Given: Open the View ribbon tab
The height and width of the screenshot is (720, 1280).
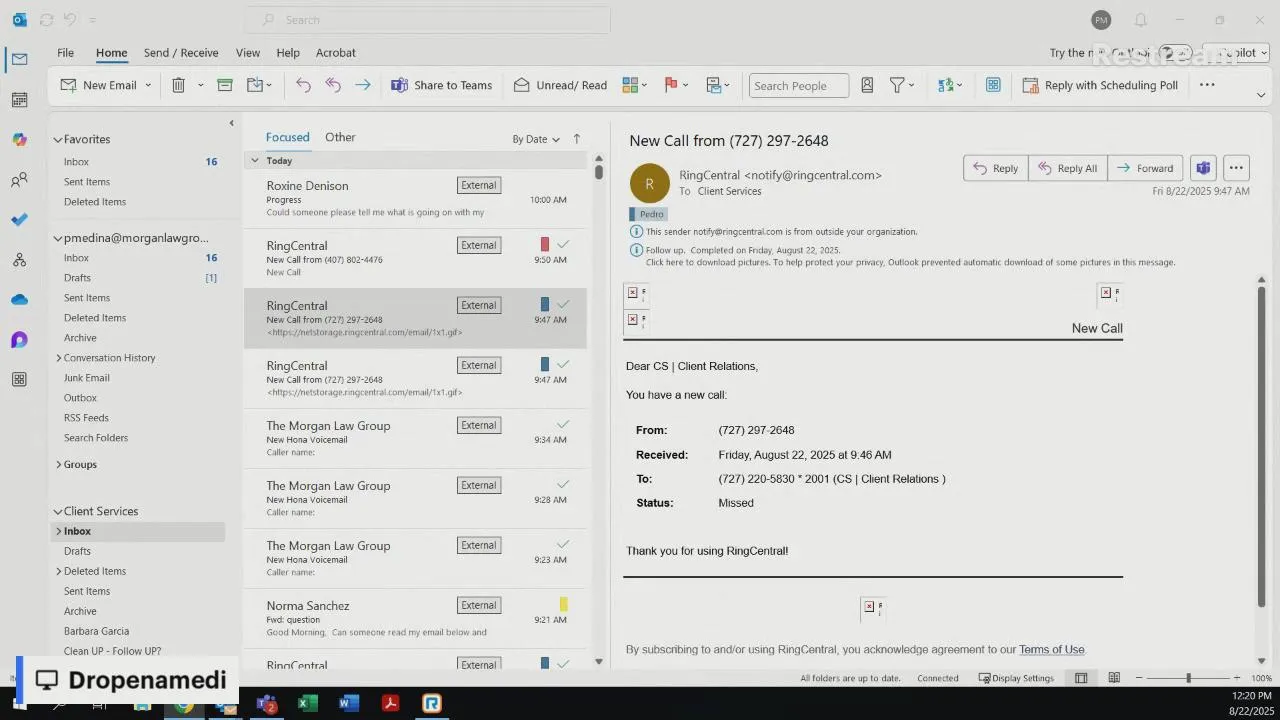Looking at the screenshot, I should tap(248, 53).
